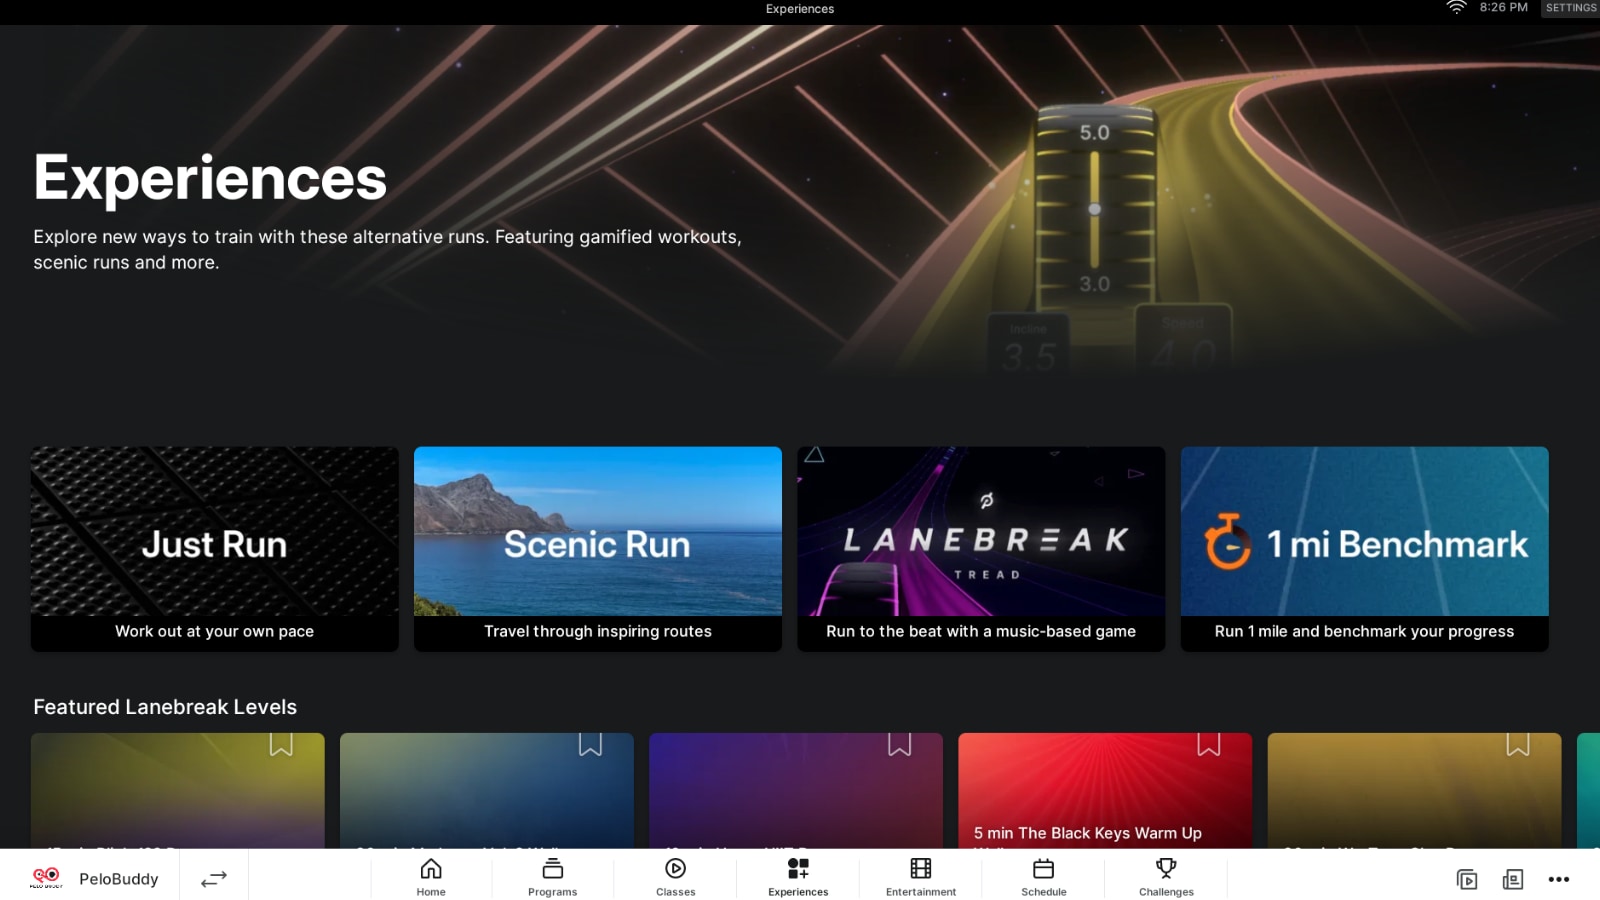Click the Wi-Fi status icon
Viewport: 1600px width, 900px height.
point(1457,7)
